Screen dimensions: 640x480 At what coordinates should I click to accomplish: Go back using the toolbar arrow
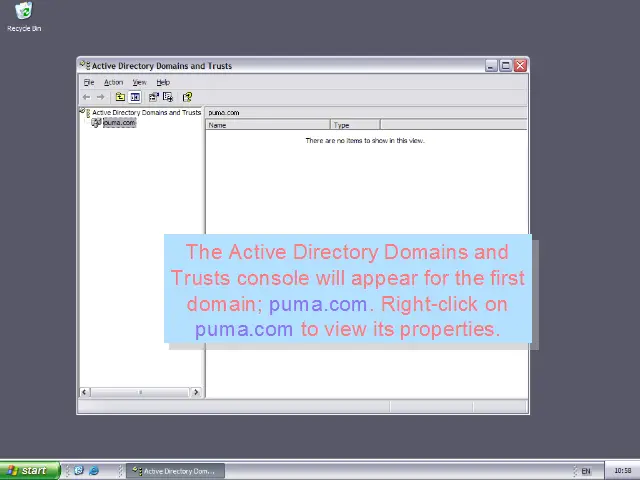pos(86,97)
